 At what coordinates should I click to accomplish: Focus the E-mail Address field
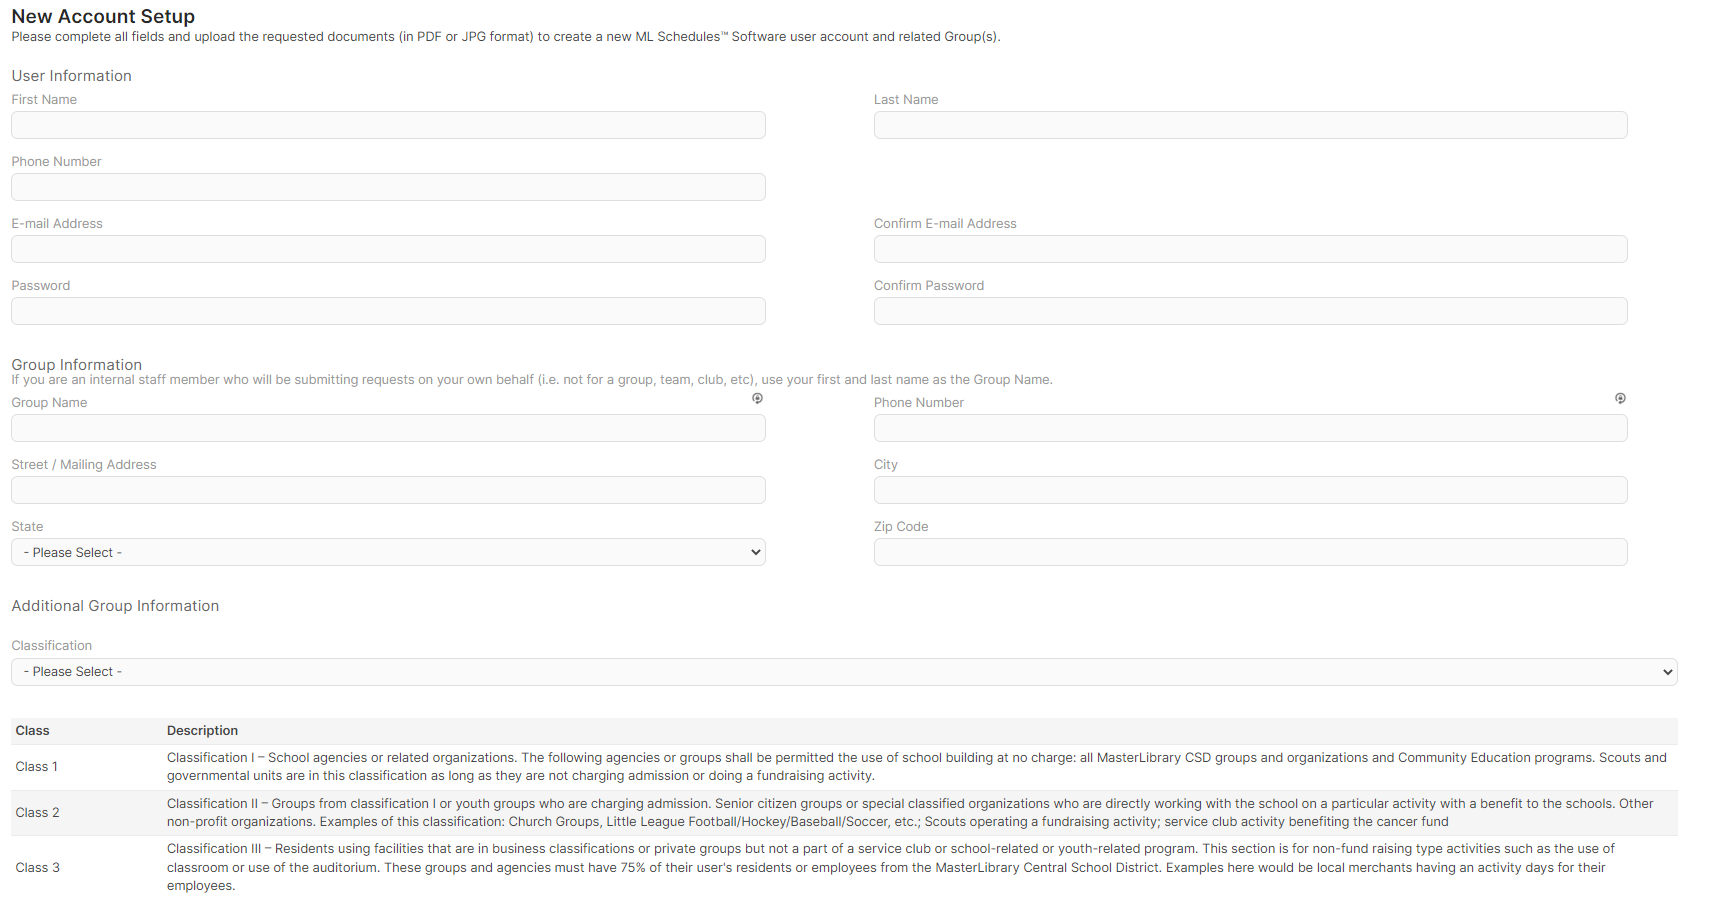click(x=388, y=249)
